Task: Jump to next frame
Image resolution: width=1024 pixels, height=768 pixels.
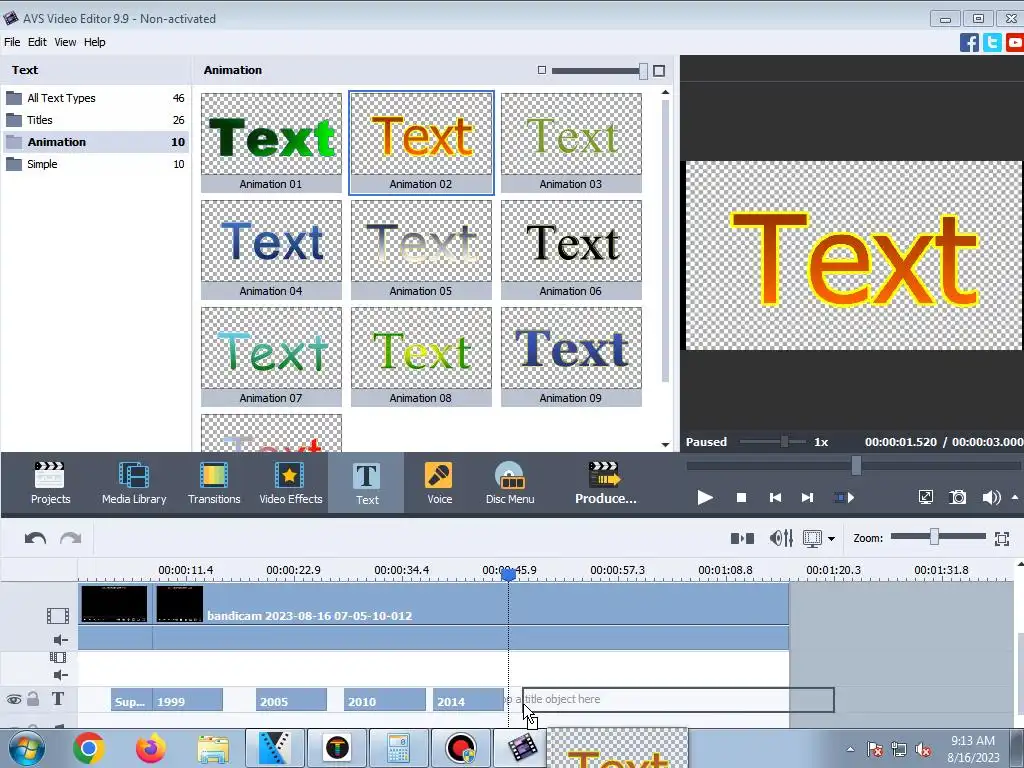Action: pos(808,498)
